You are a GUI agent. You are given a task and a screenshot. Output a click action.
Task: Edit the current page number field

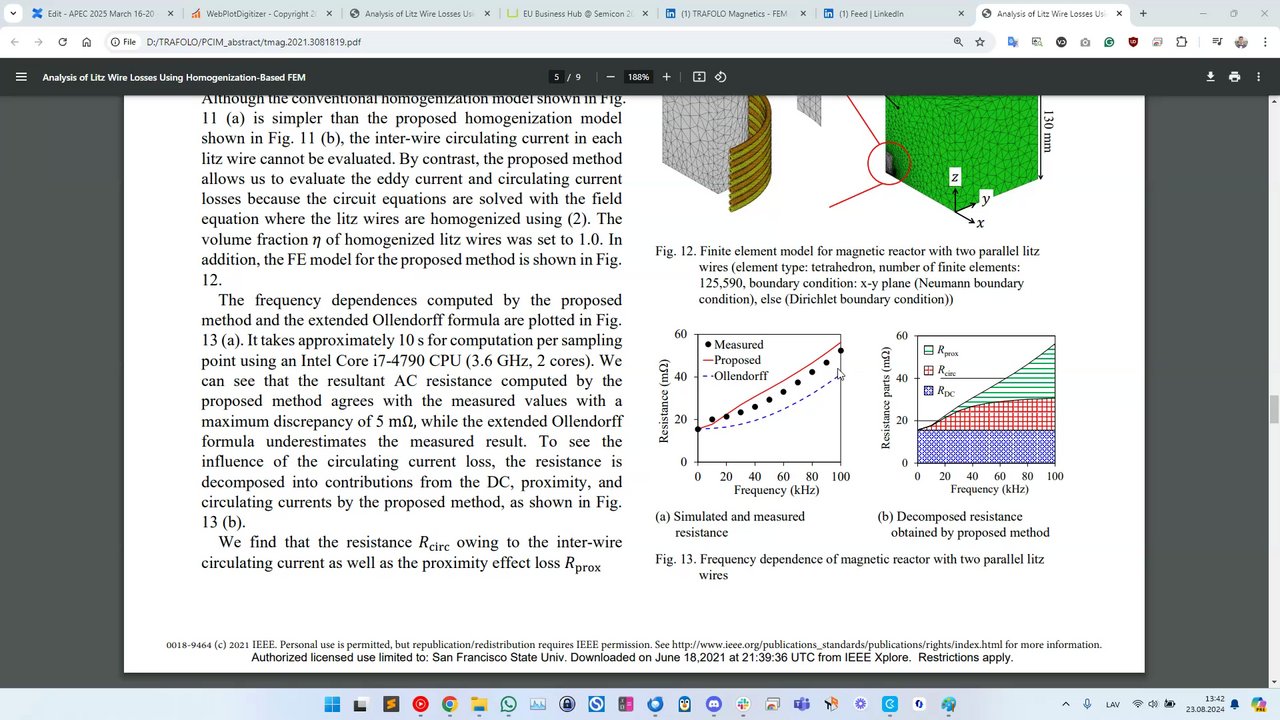click(557, 77)
